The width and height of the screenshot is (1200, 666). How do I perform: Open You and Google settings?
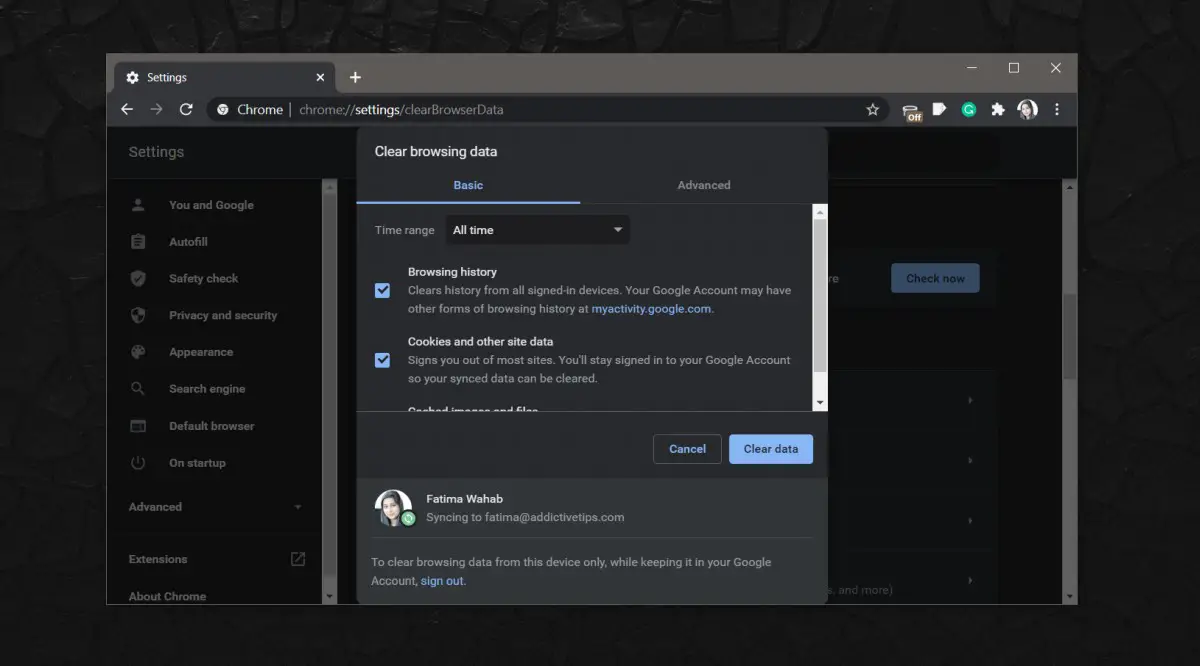coord(211,205)
